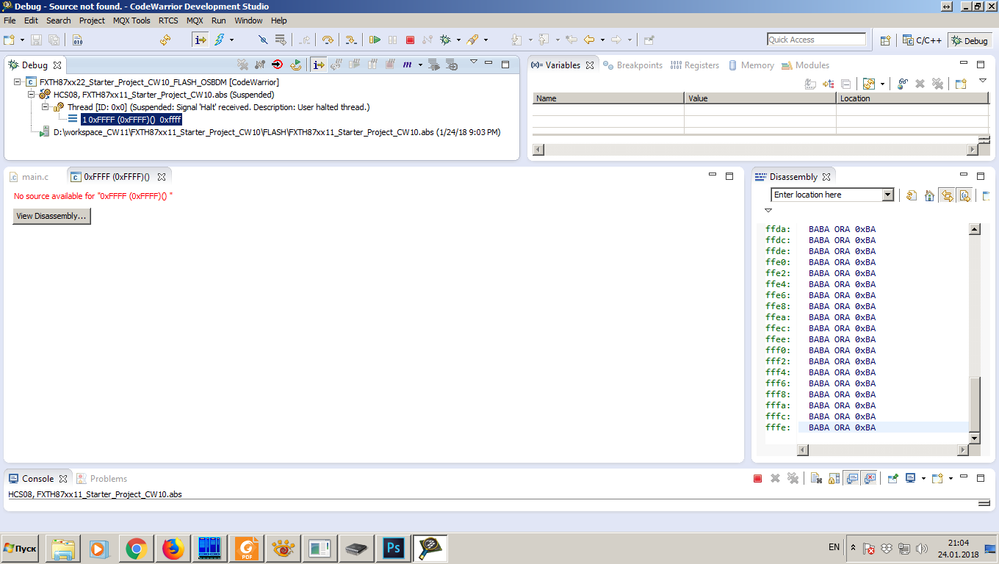Open the RTCS menu
Image resolution: width=999 pixels, height=564 pixels.
[x=168, y=20]
